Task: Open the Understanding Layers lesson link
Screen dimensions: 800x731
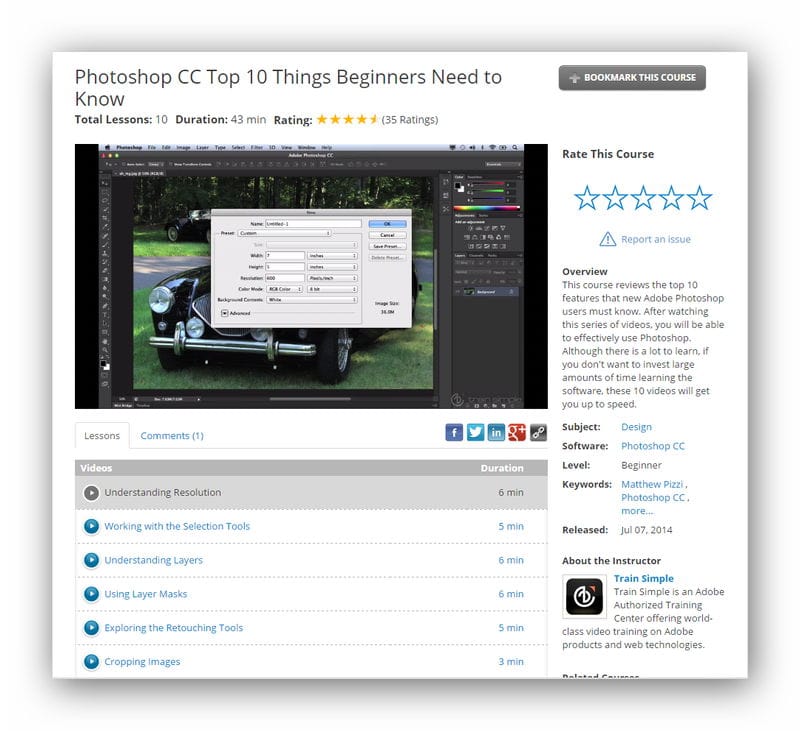Action: pyautogui.click(x=154, y=560)
